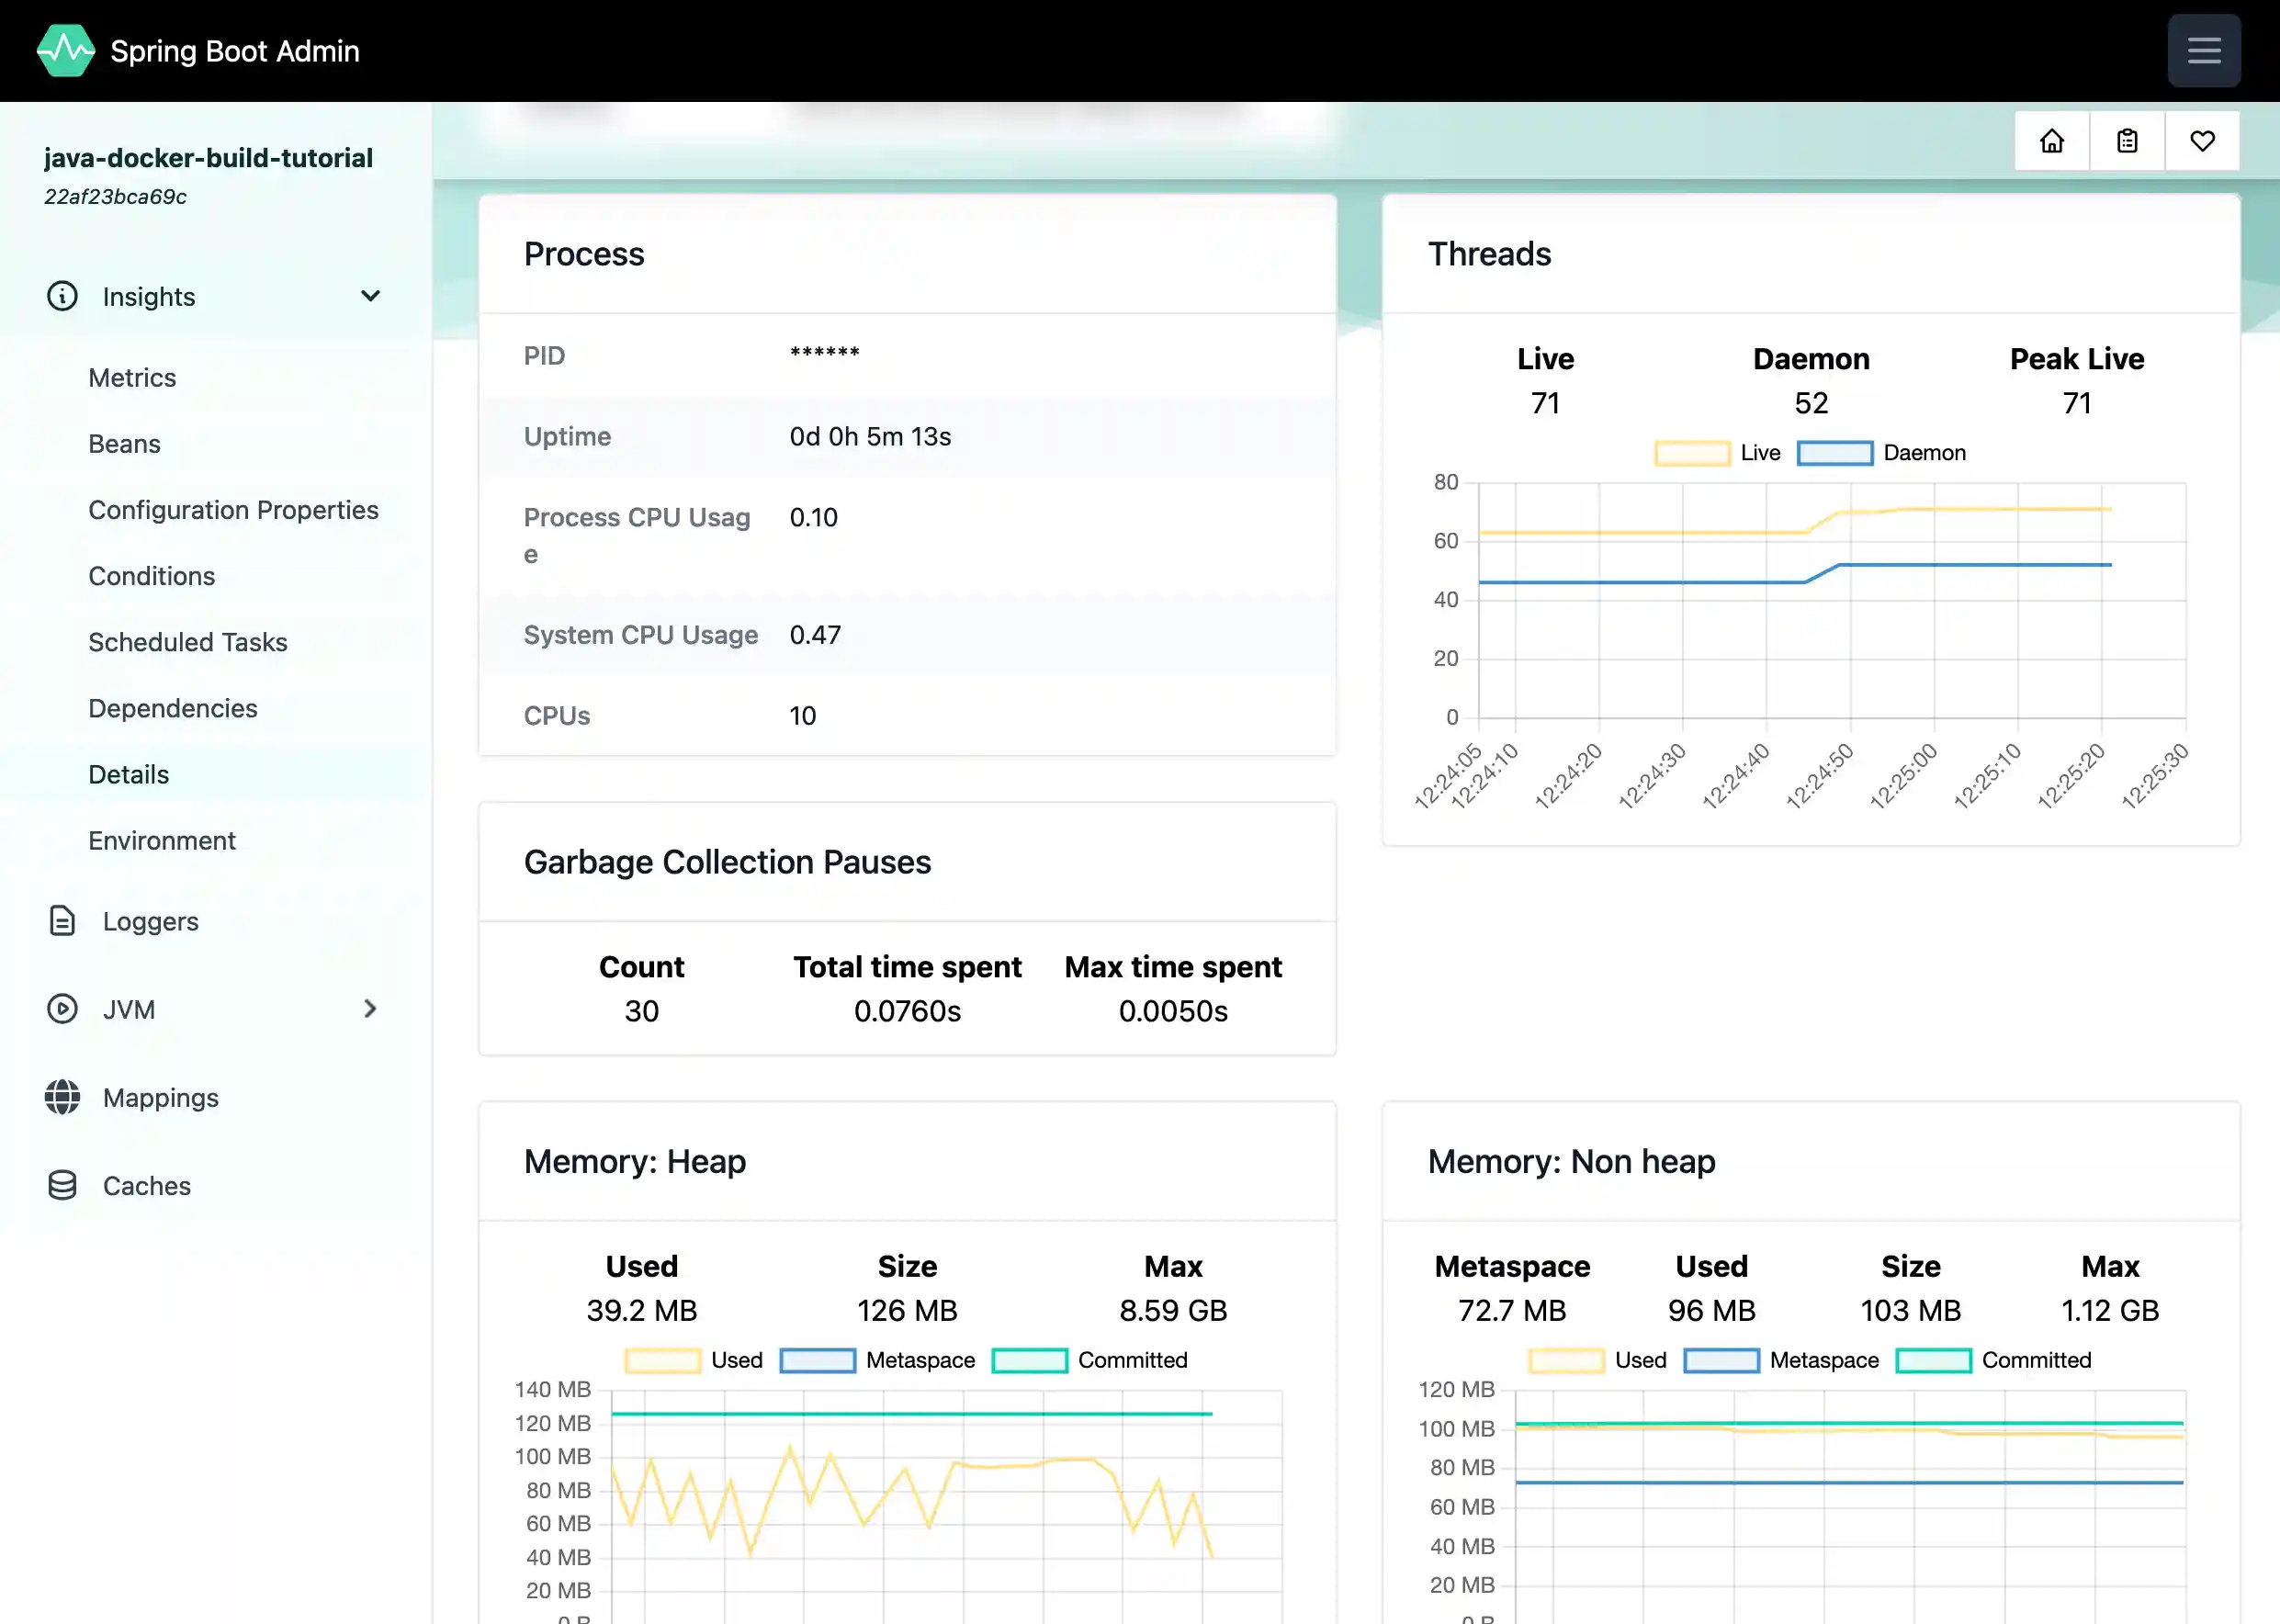2280x1624 pixels.
Task: Open the hamburger menu in the top bar
Action: (x=2204, y=50)
